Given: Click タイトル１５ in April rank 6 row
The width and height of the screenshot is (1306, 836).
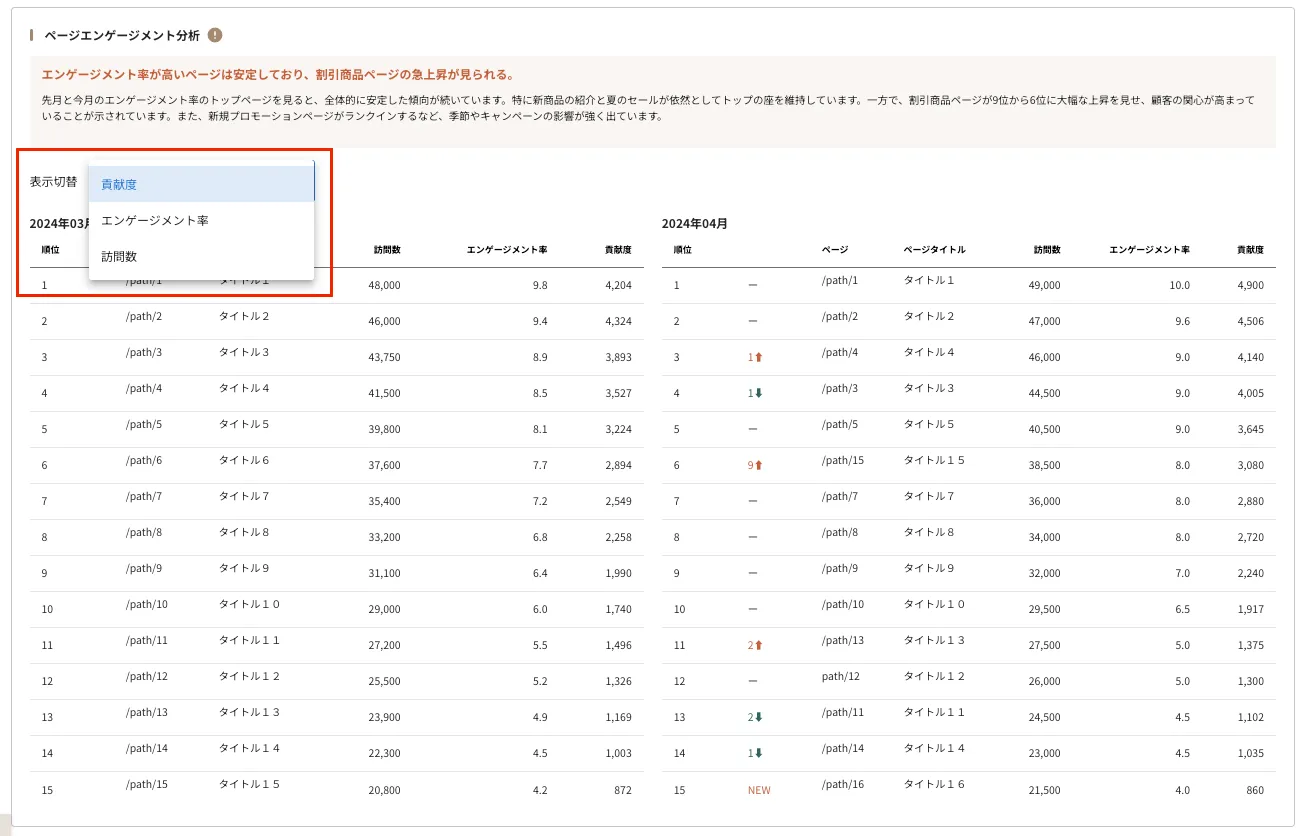Looking at the screenshot, I should [935, 460].
